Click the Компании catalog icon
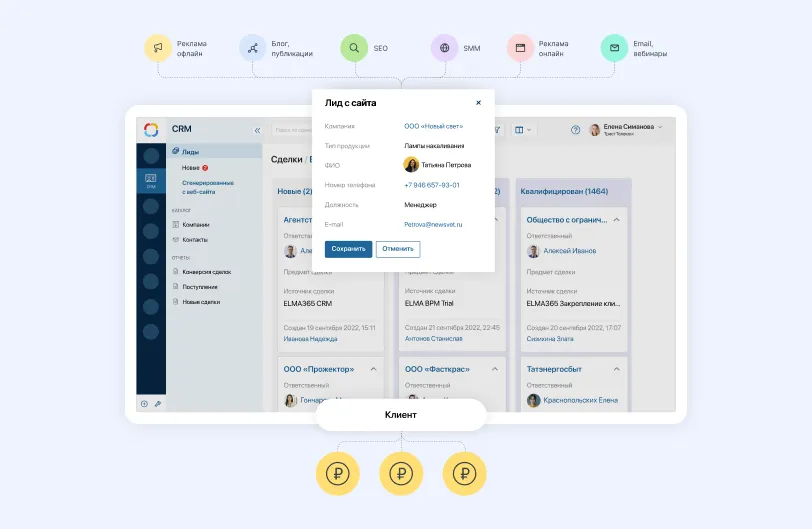The width and height of the screenshot is (812, 529). pyautogui.click(x=176, y=225)
